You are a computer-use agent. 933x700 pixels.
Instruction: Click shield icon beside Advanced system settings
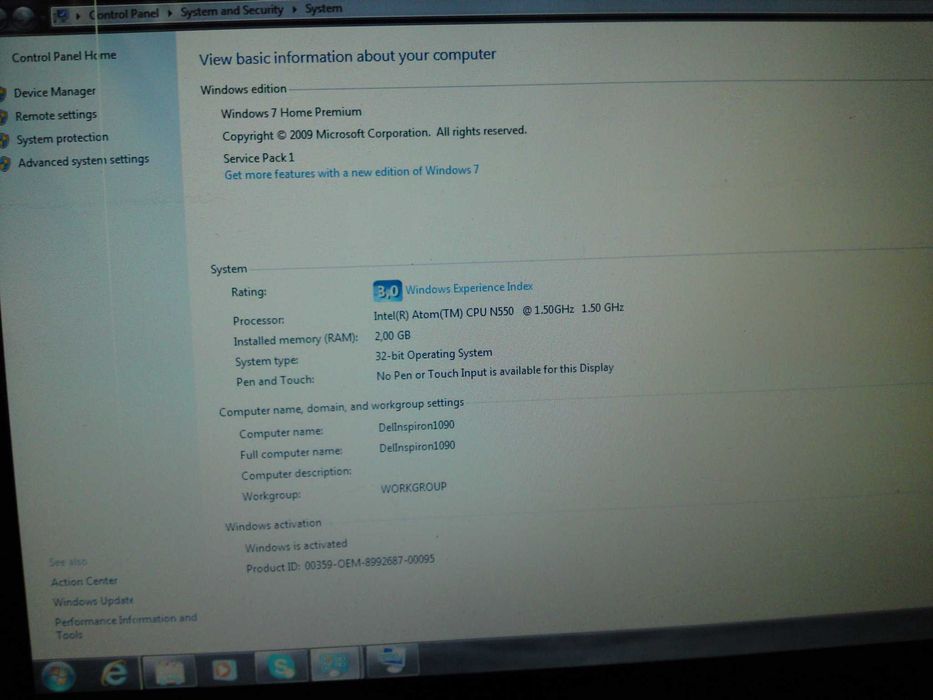click(x=5, y=164)
